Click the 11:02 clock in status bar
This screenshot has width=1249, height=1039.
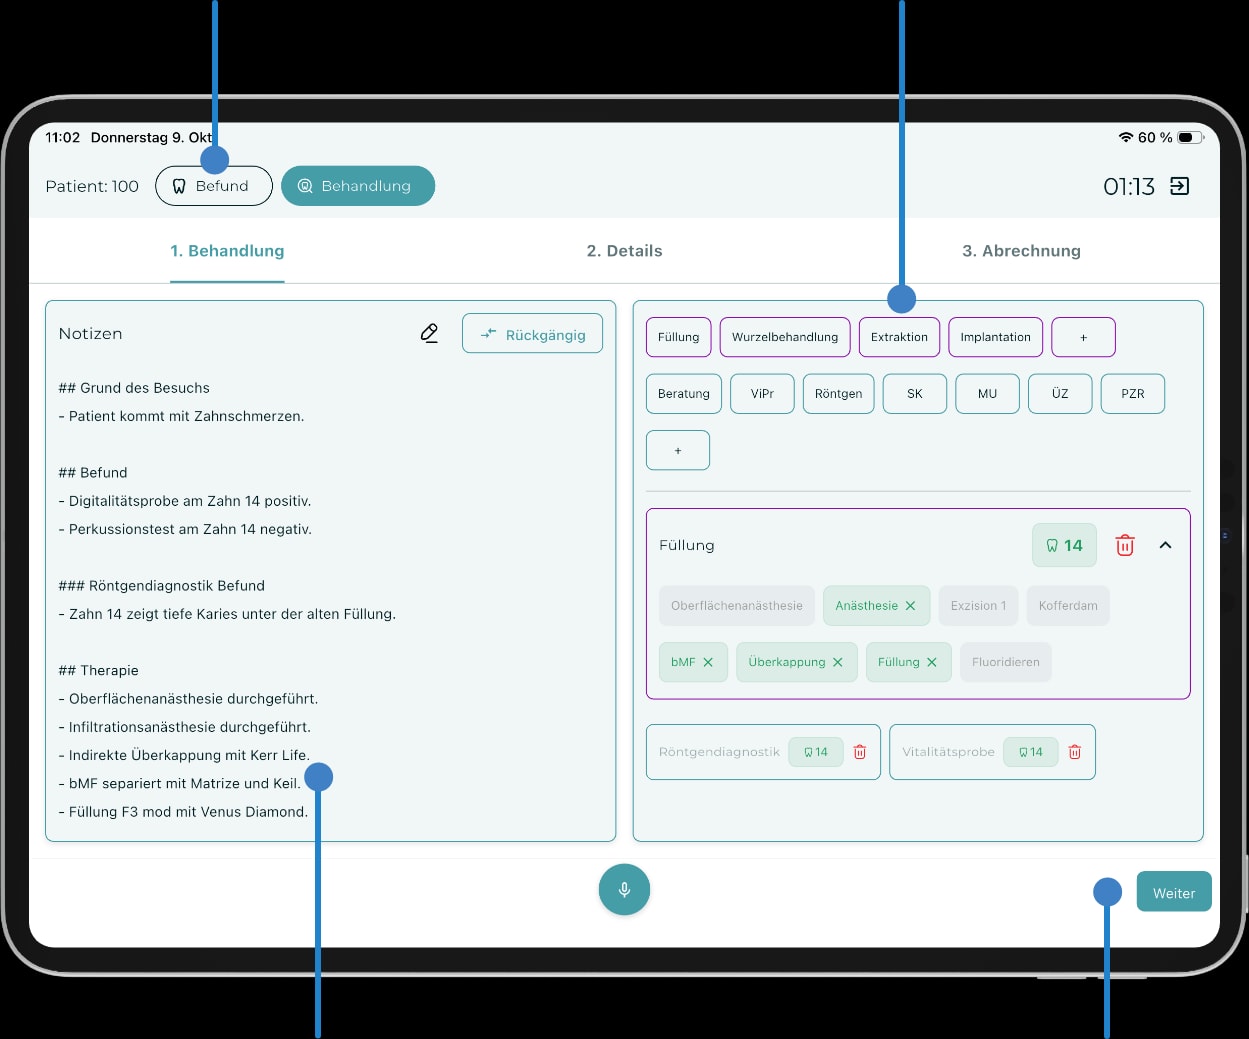tap(62, 137)
